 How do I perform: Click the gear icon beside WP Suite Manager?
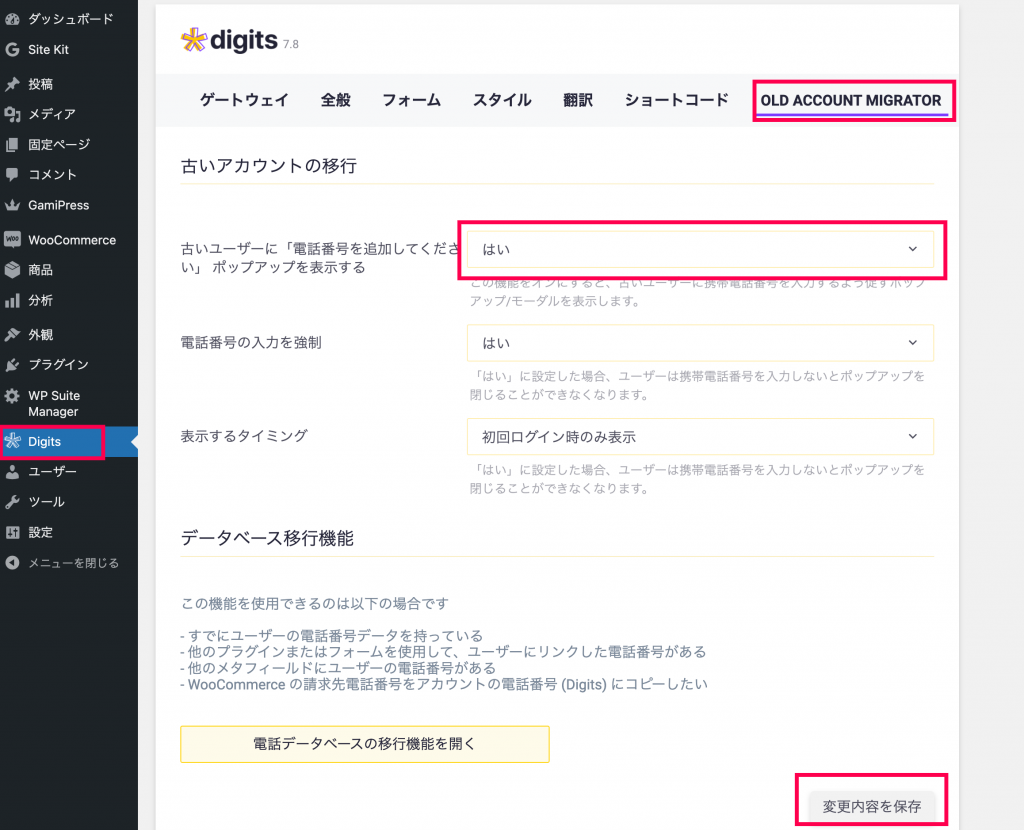coord(12,396)
